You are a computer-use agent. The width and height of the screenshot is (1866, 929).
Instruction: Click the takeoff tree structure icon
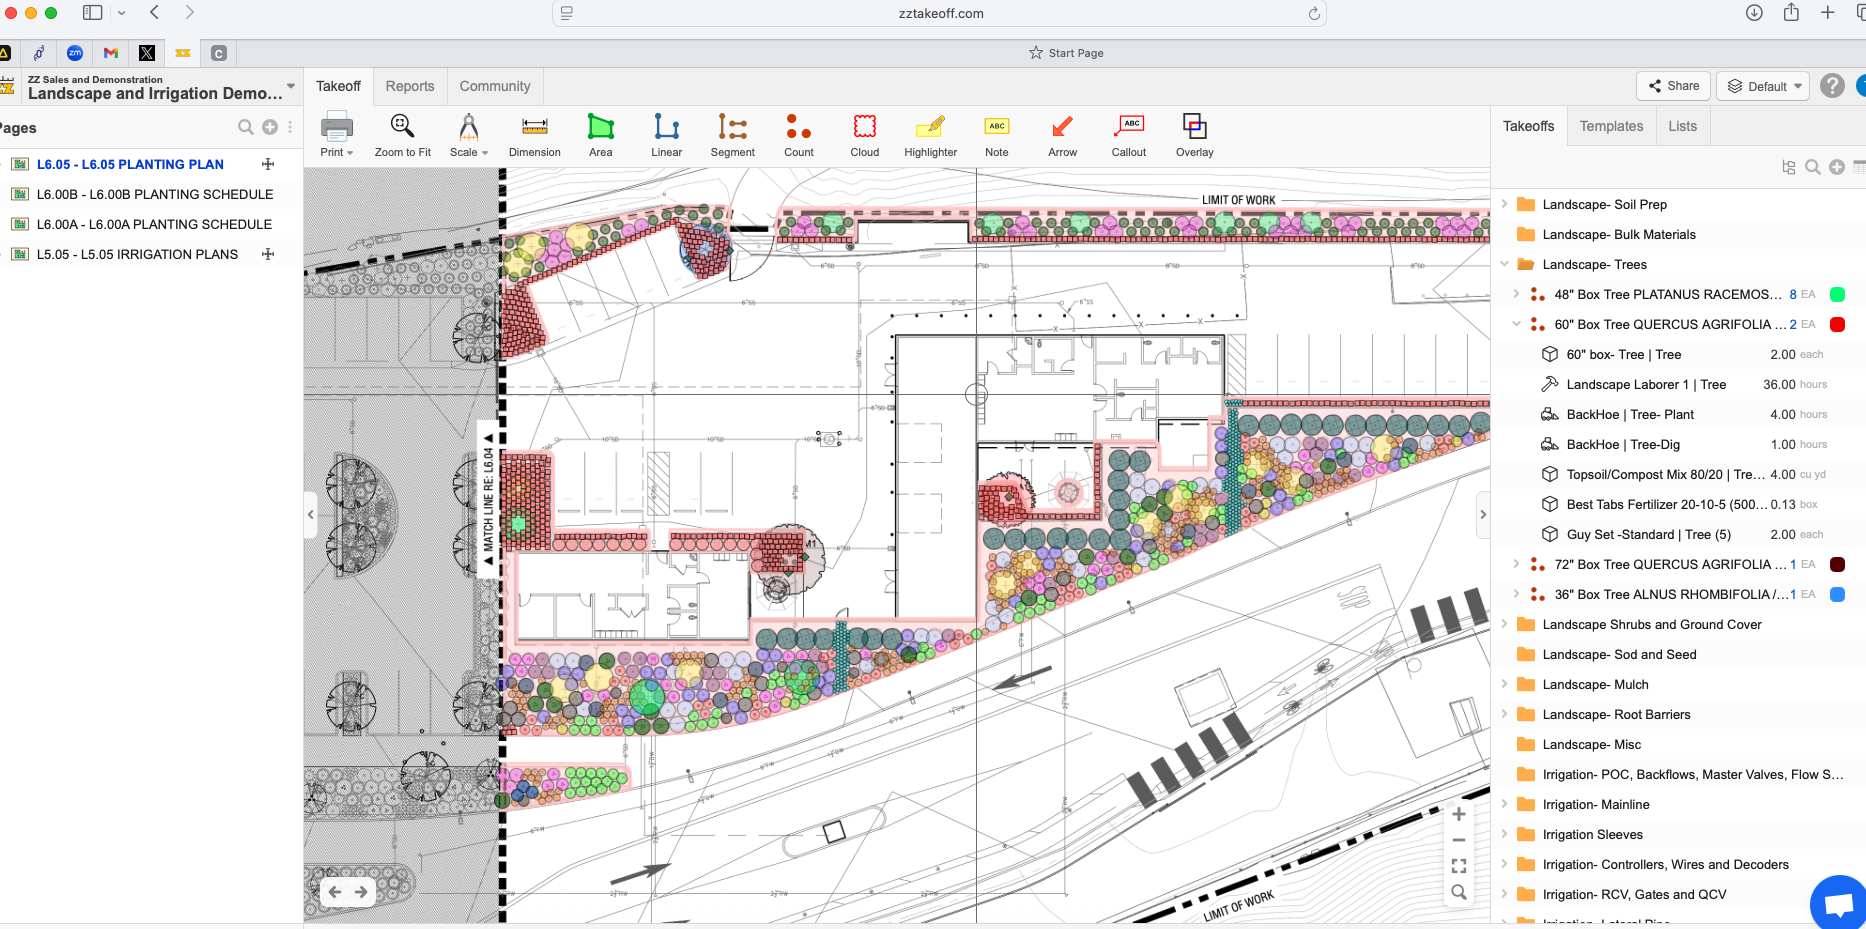[1789, 167]
